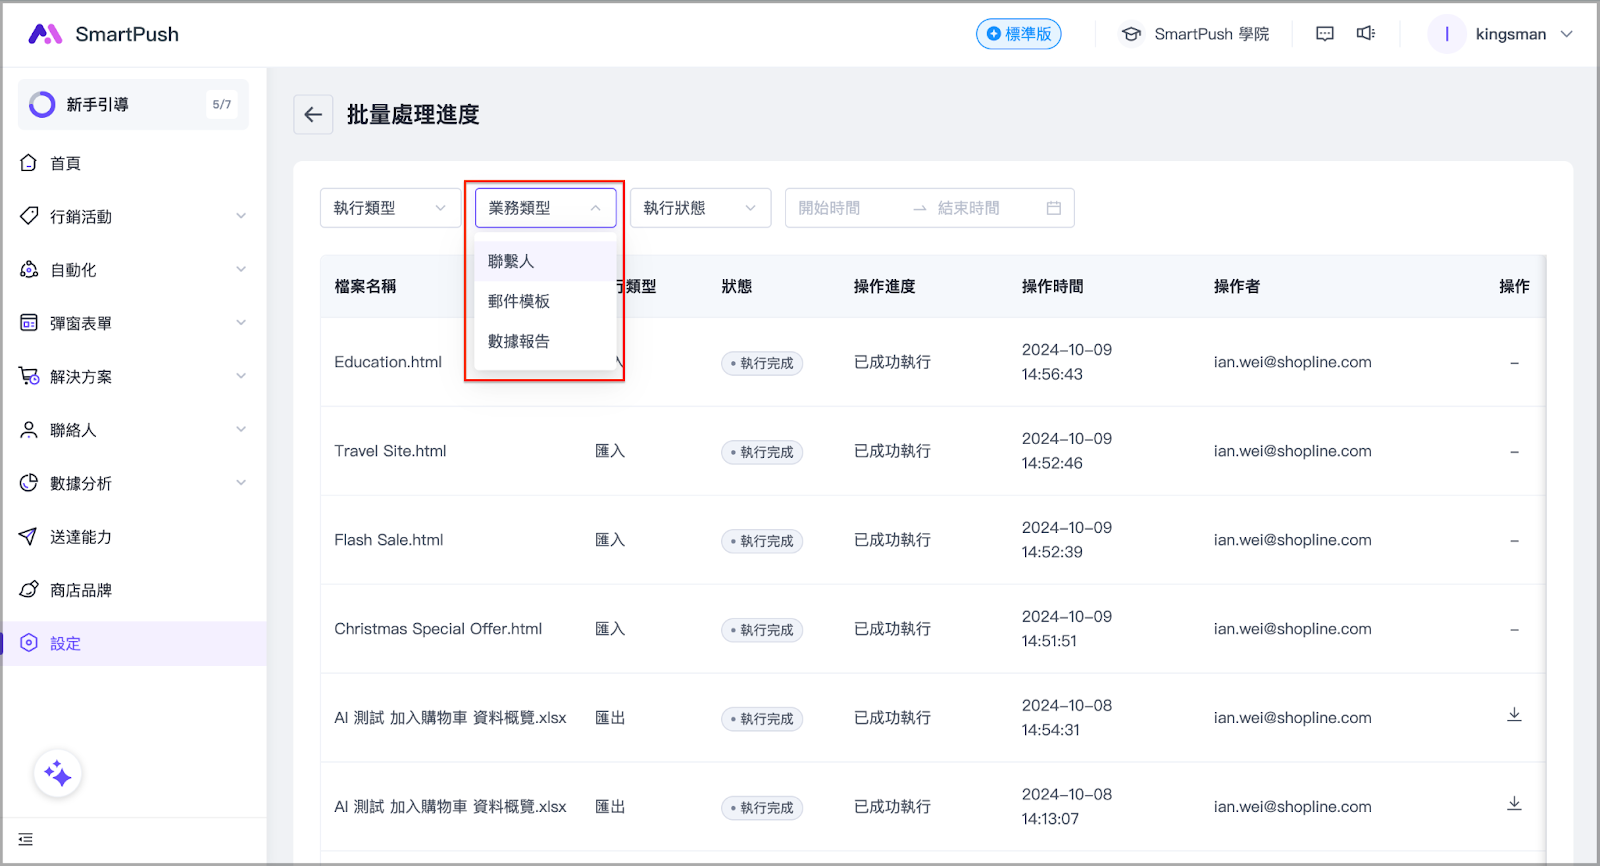This screenshot has height=866, width=1600.
Task: Click the announcement speaker icon
Action: tap(1365, 34)
